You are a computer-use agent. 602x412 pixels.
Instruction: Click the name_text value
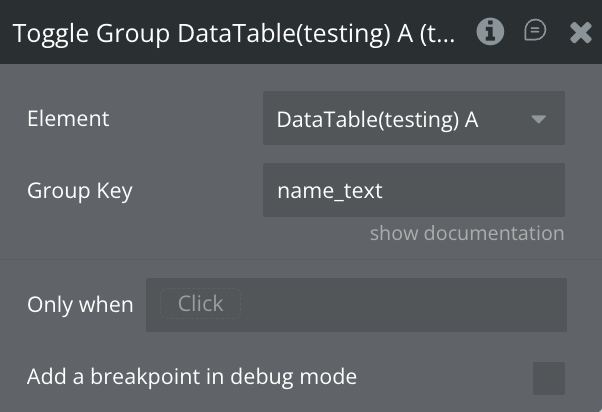tap(329, 190)
